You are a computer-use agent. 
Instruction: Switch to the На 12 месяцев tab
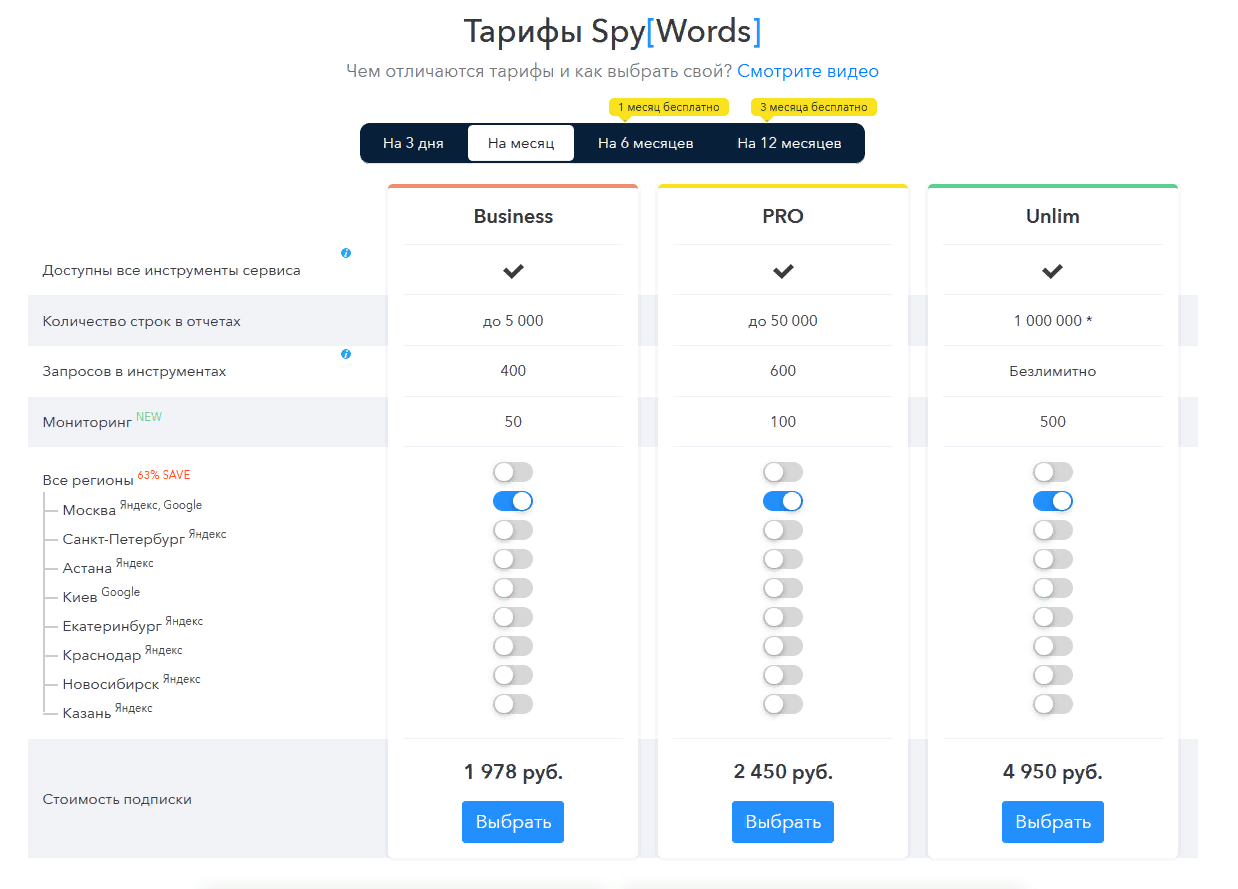[789, 143]
